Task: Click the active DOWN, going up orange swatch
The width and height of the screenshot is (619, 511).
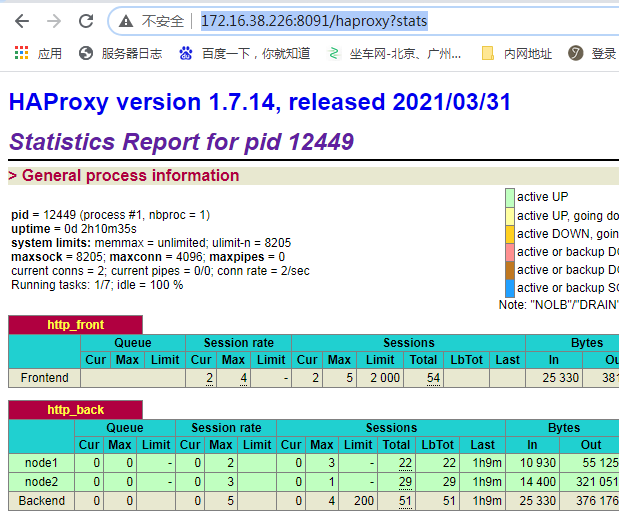Action: 510,234
